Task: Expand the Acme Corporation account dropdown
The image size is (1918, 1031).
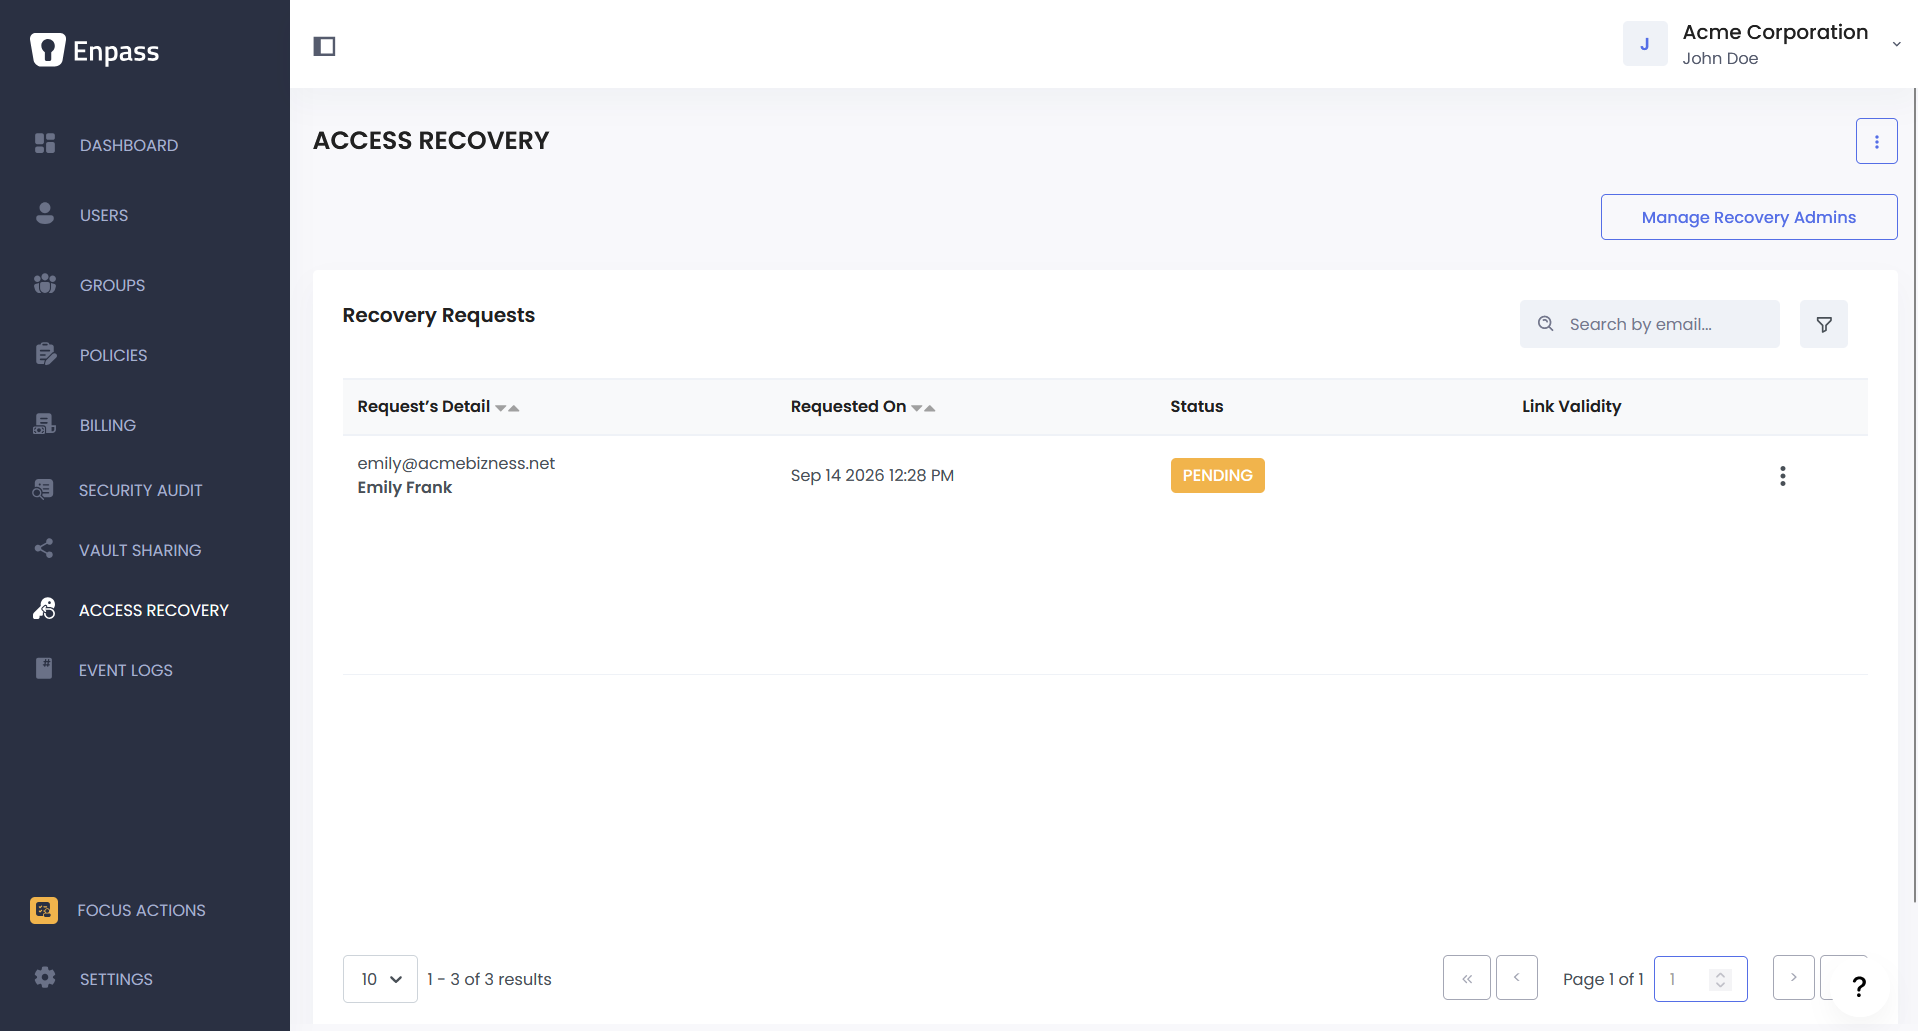Action: pyautogui.click(x=1896, y=44)
